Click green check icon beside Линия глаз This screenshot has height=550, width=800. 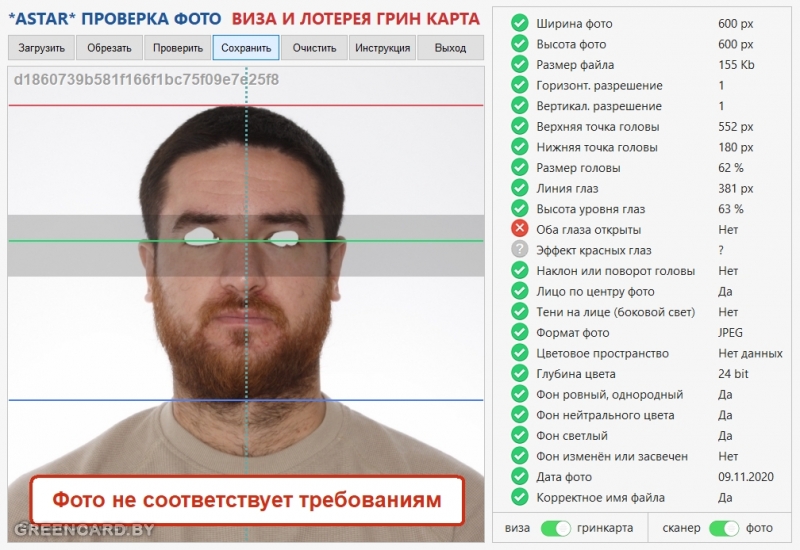[x=519, y=187]
